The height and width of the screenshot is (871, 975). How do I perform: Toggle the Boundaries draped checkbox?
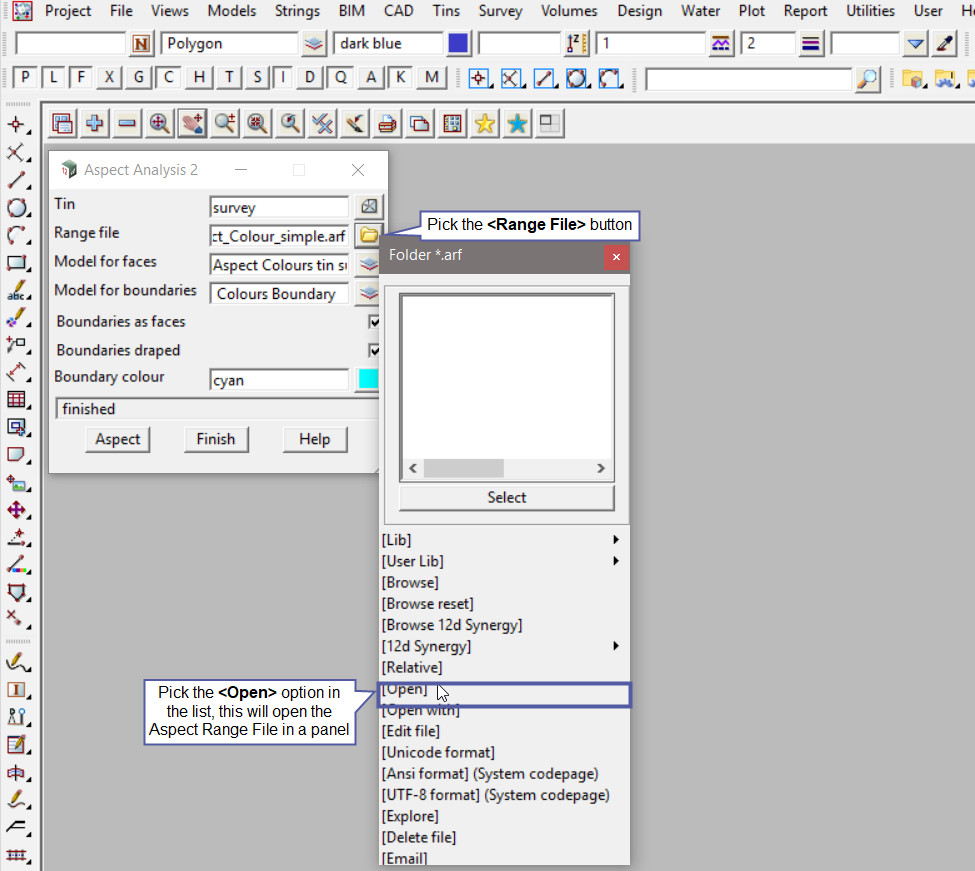coord(375,351)
